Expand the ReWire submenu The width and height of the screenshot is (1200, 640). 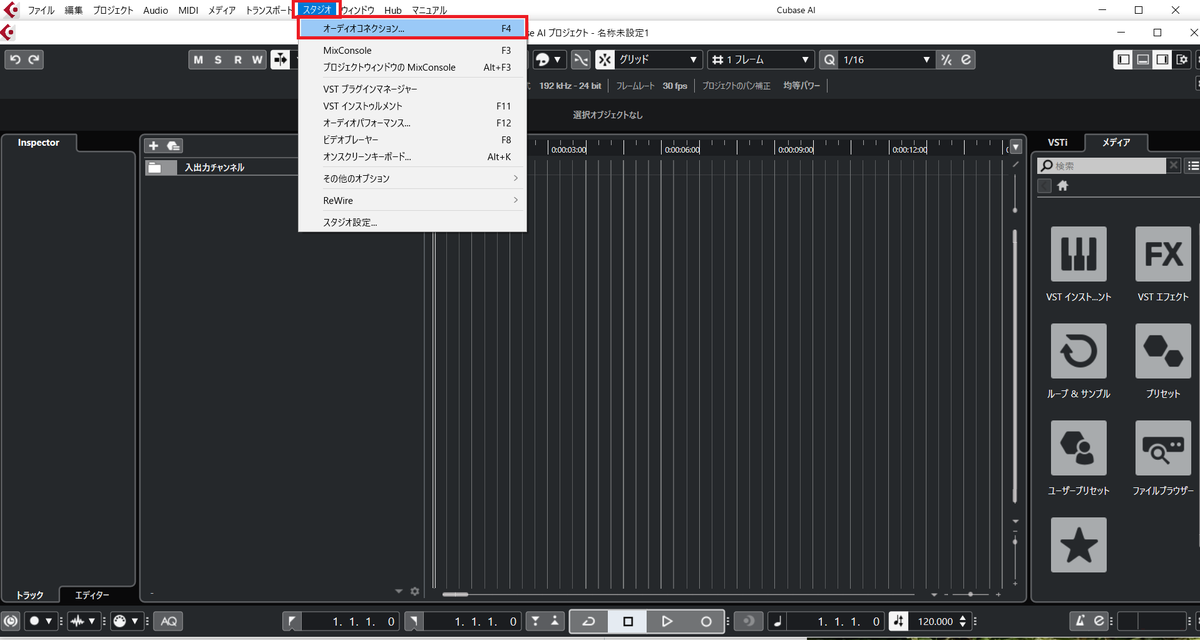[x=412, y=200]
